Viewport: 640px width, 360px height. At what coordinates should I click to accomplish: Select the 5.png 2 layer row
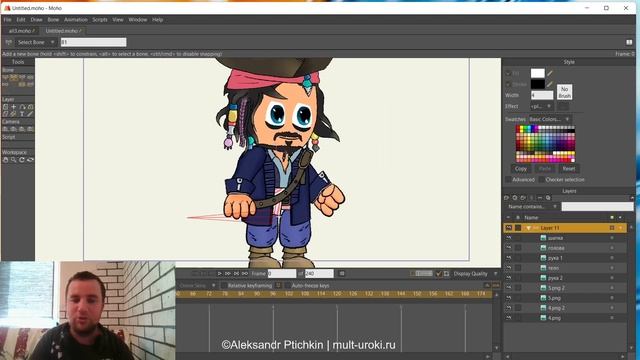coord(565,288)
